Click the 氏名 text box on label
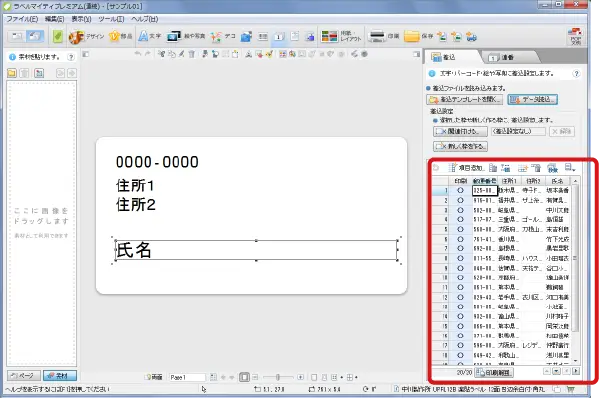 point(256,250)
